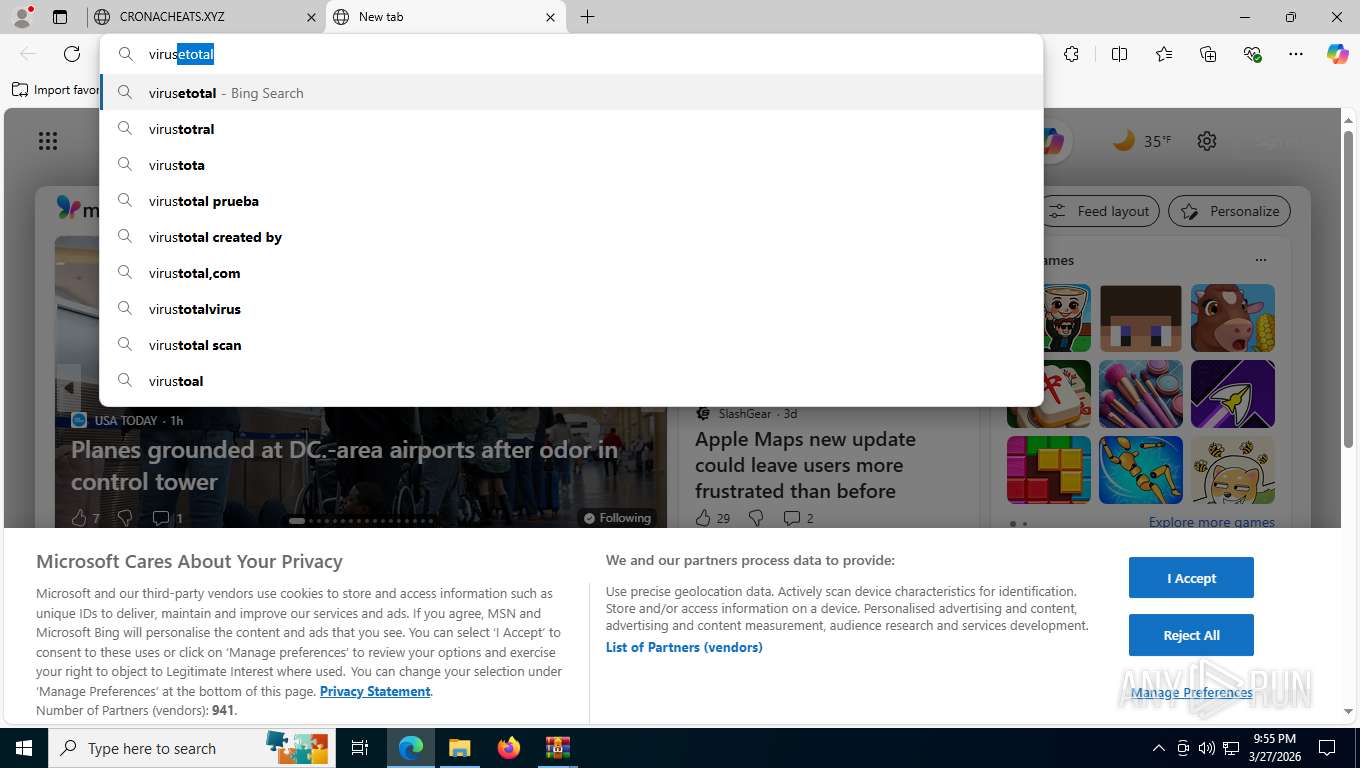
Task: Toggle Following for USA TODAY
Action: pyautogui.click(x=617, y=518)
